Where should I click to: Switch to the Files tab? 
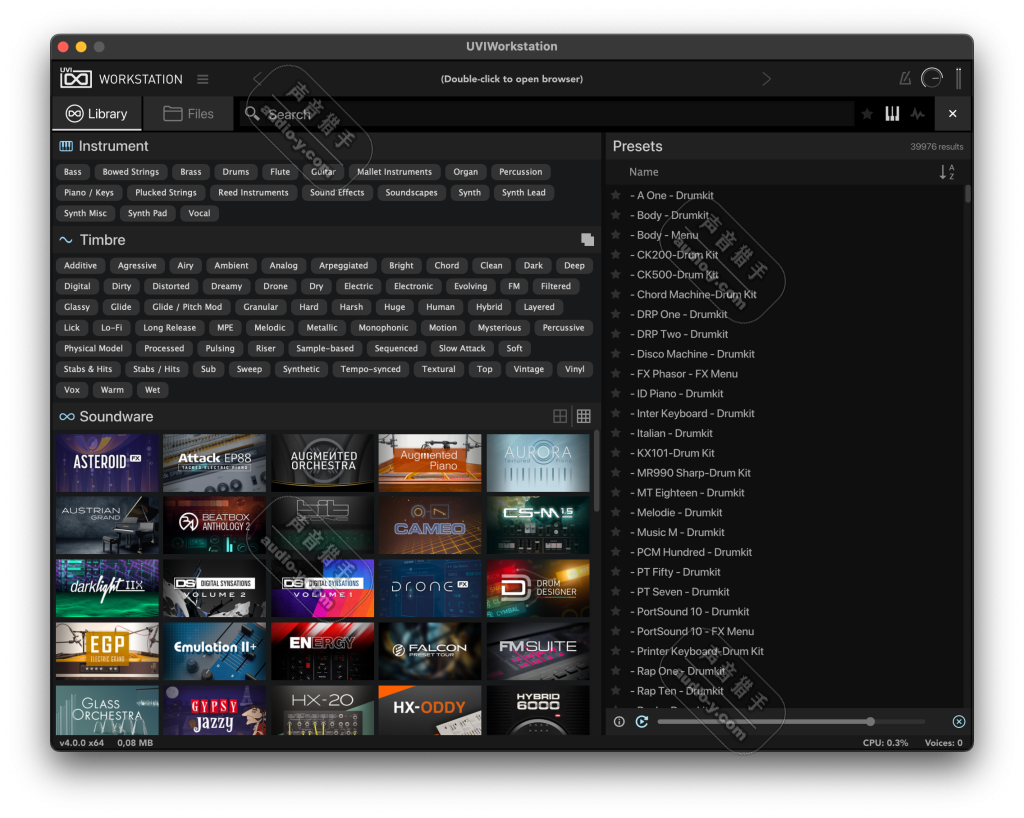pyautogui.click(x=188, y=114)
